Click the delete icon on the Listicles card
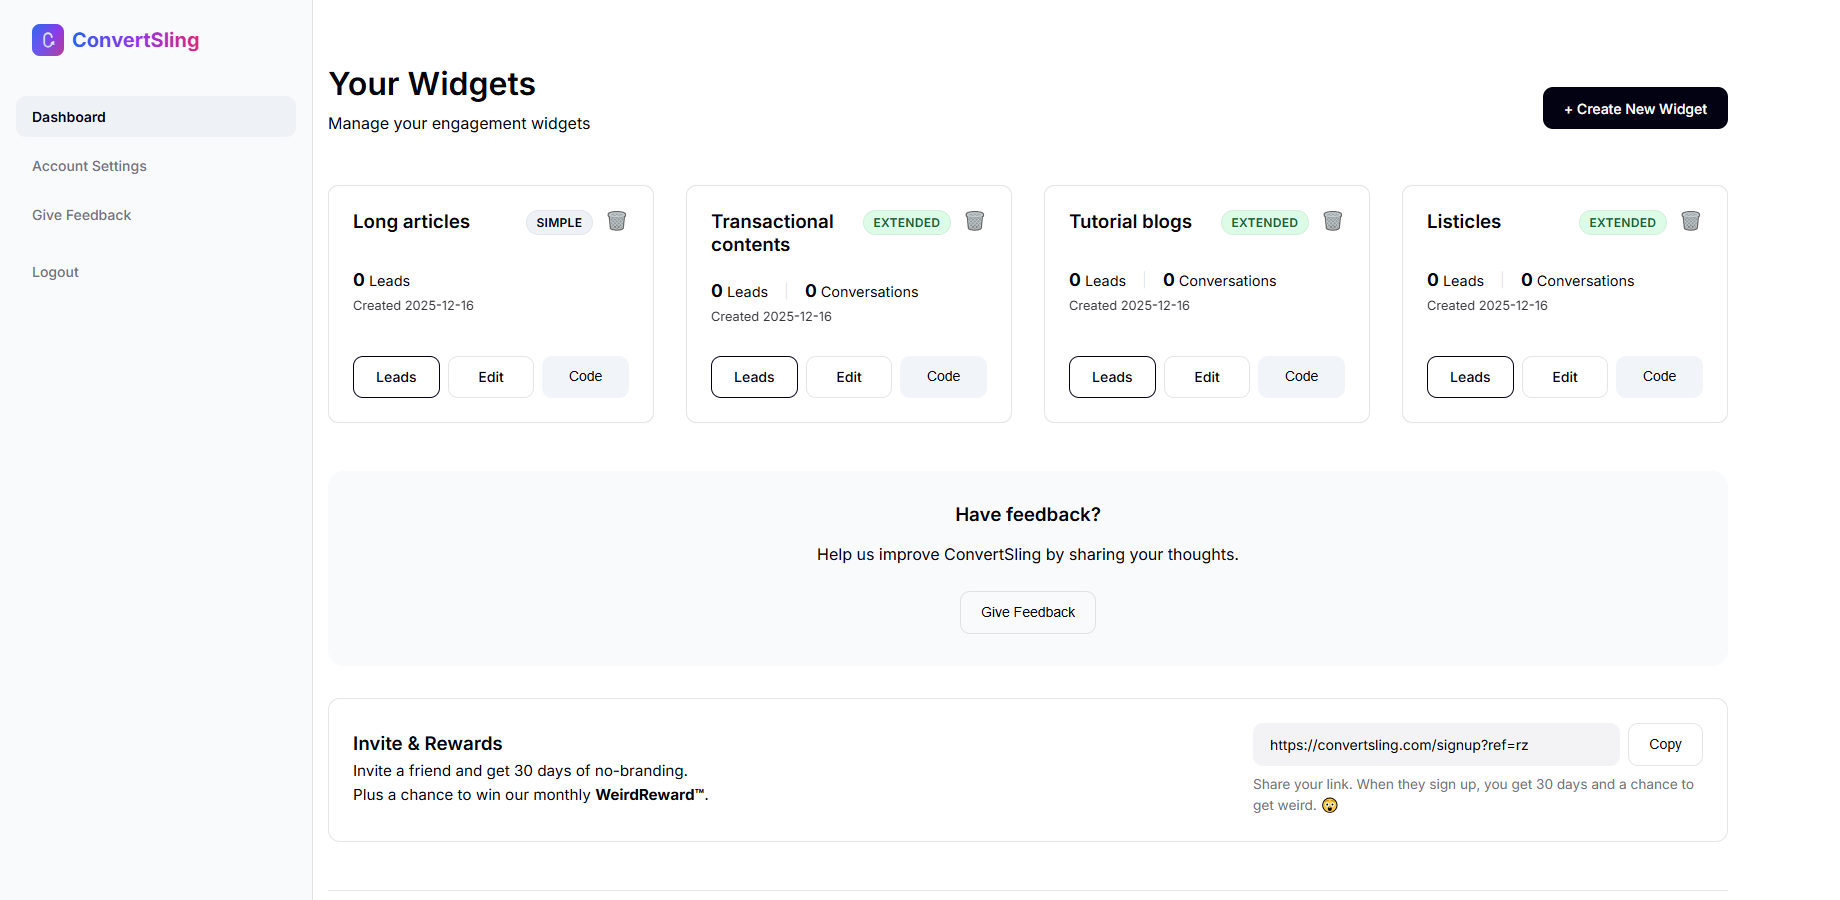The image size is (1840, 900). [1691, 221]
